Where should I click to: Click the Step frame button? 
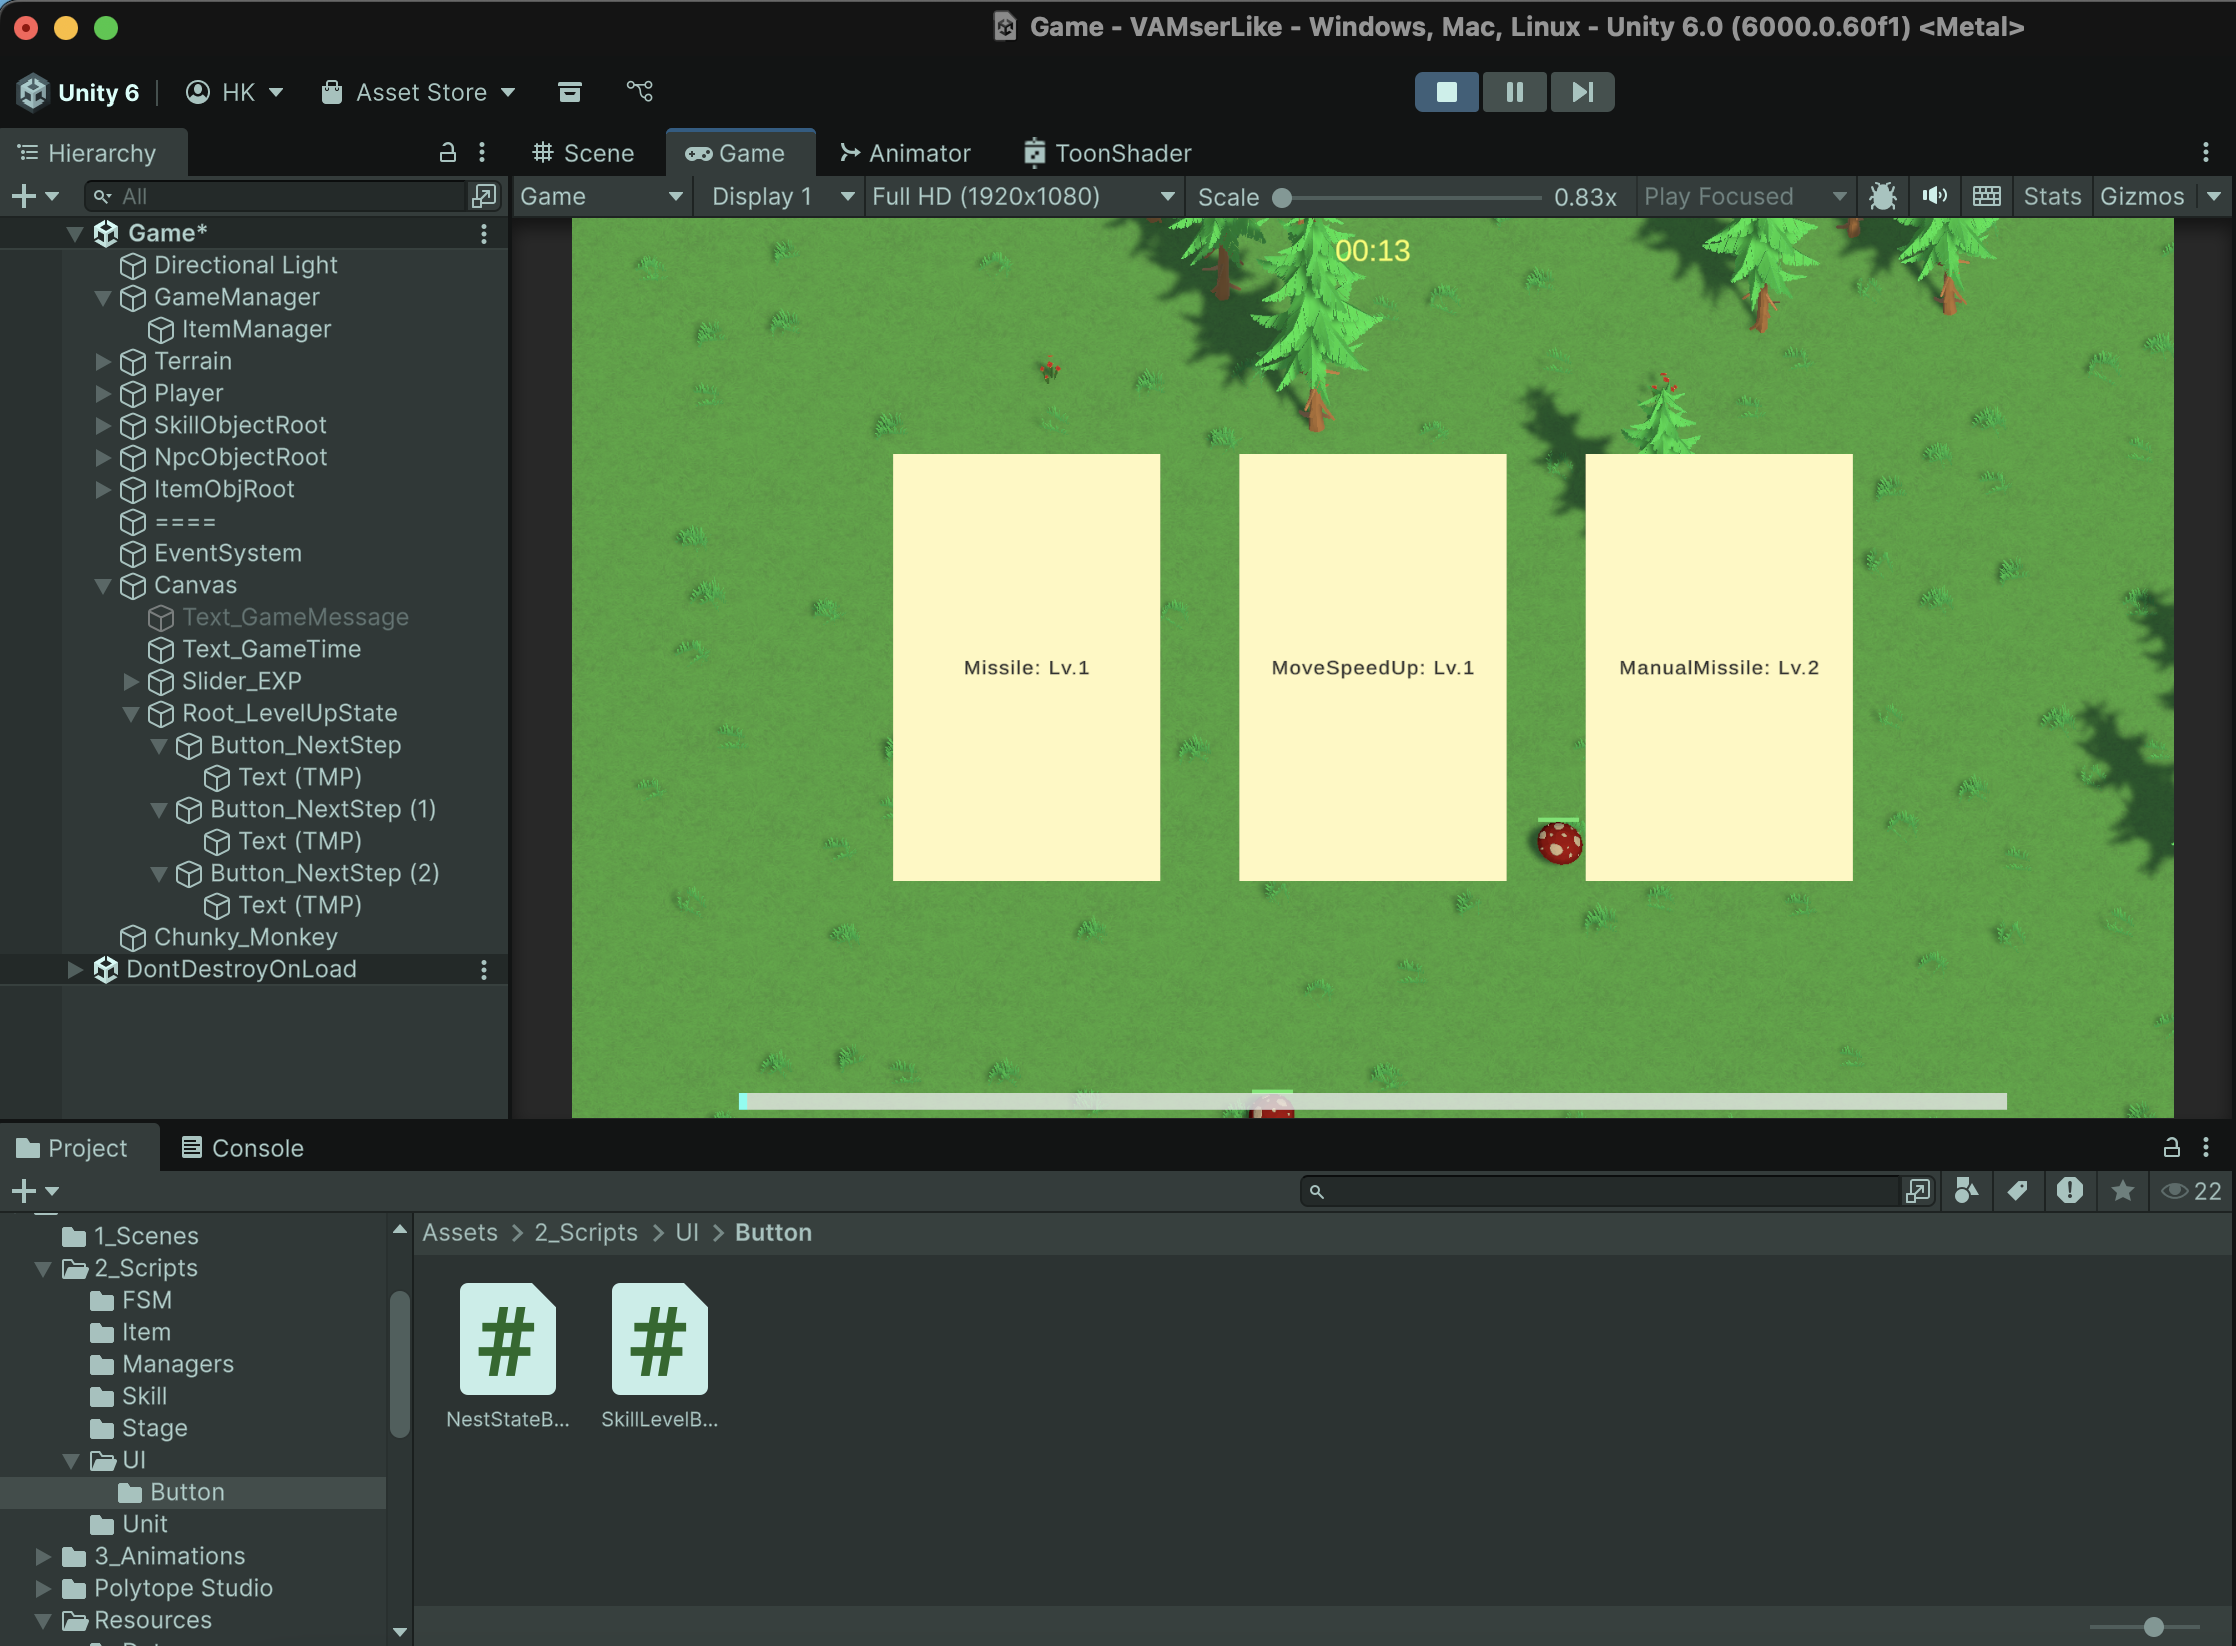pyautogui.click(x=1582, y=92)
